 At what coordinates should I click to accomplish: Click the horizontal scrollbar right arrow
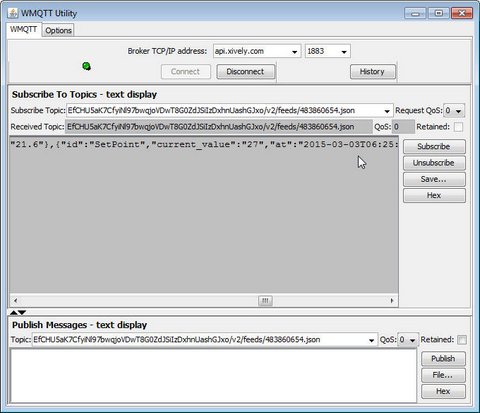(x=392, y=301)
